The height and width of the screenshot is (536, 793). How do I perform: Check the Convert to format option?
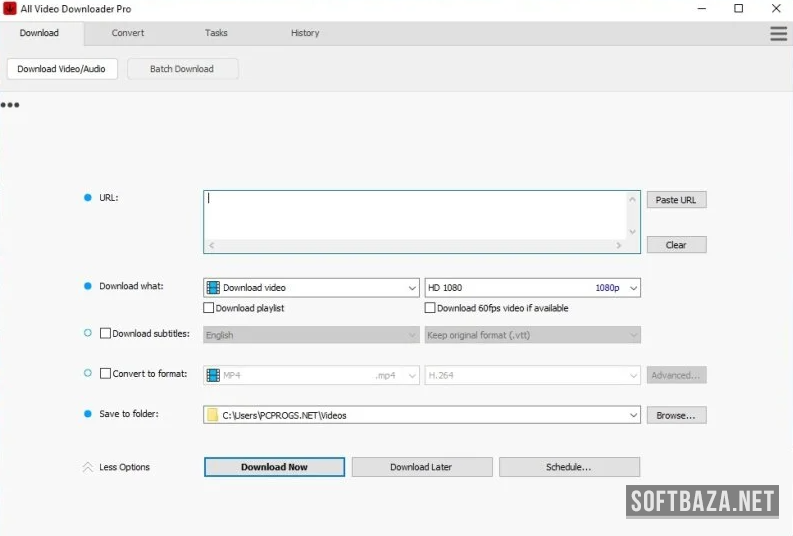pos(106,374)
